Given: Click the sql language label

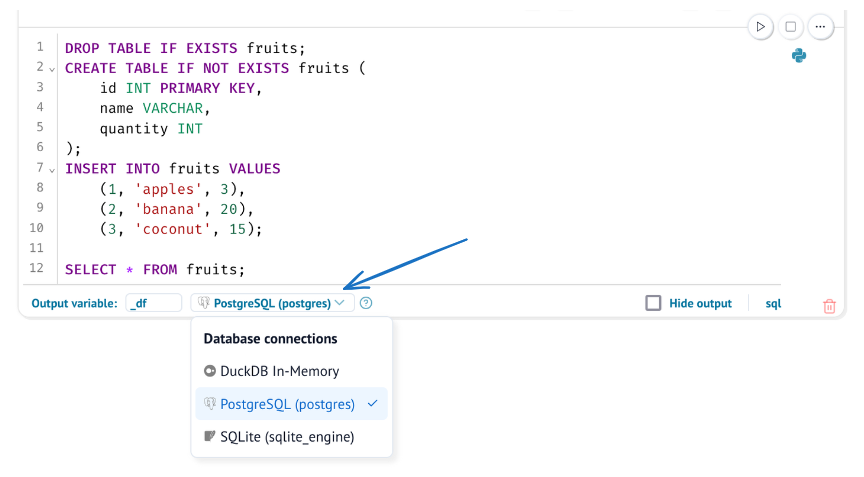Looking at the screenshot, I should [773, 303].
